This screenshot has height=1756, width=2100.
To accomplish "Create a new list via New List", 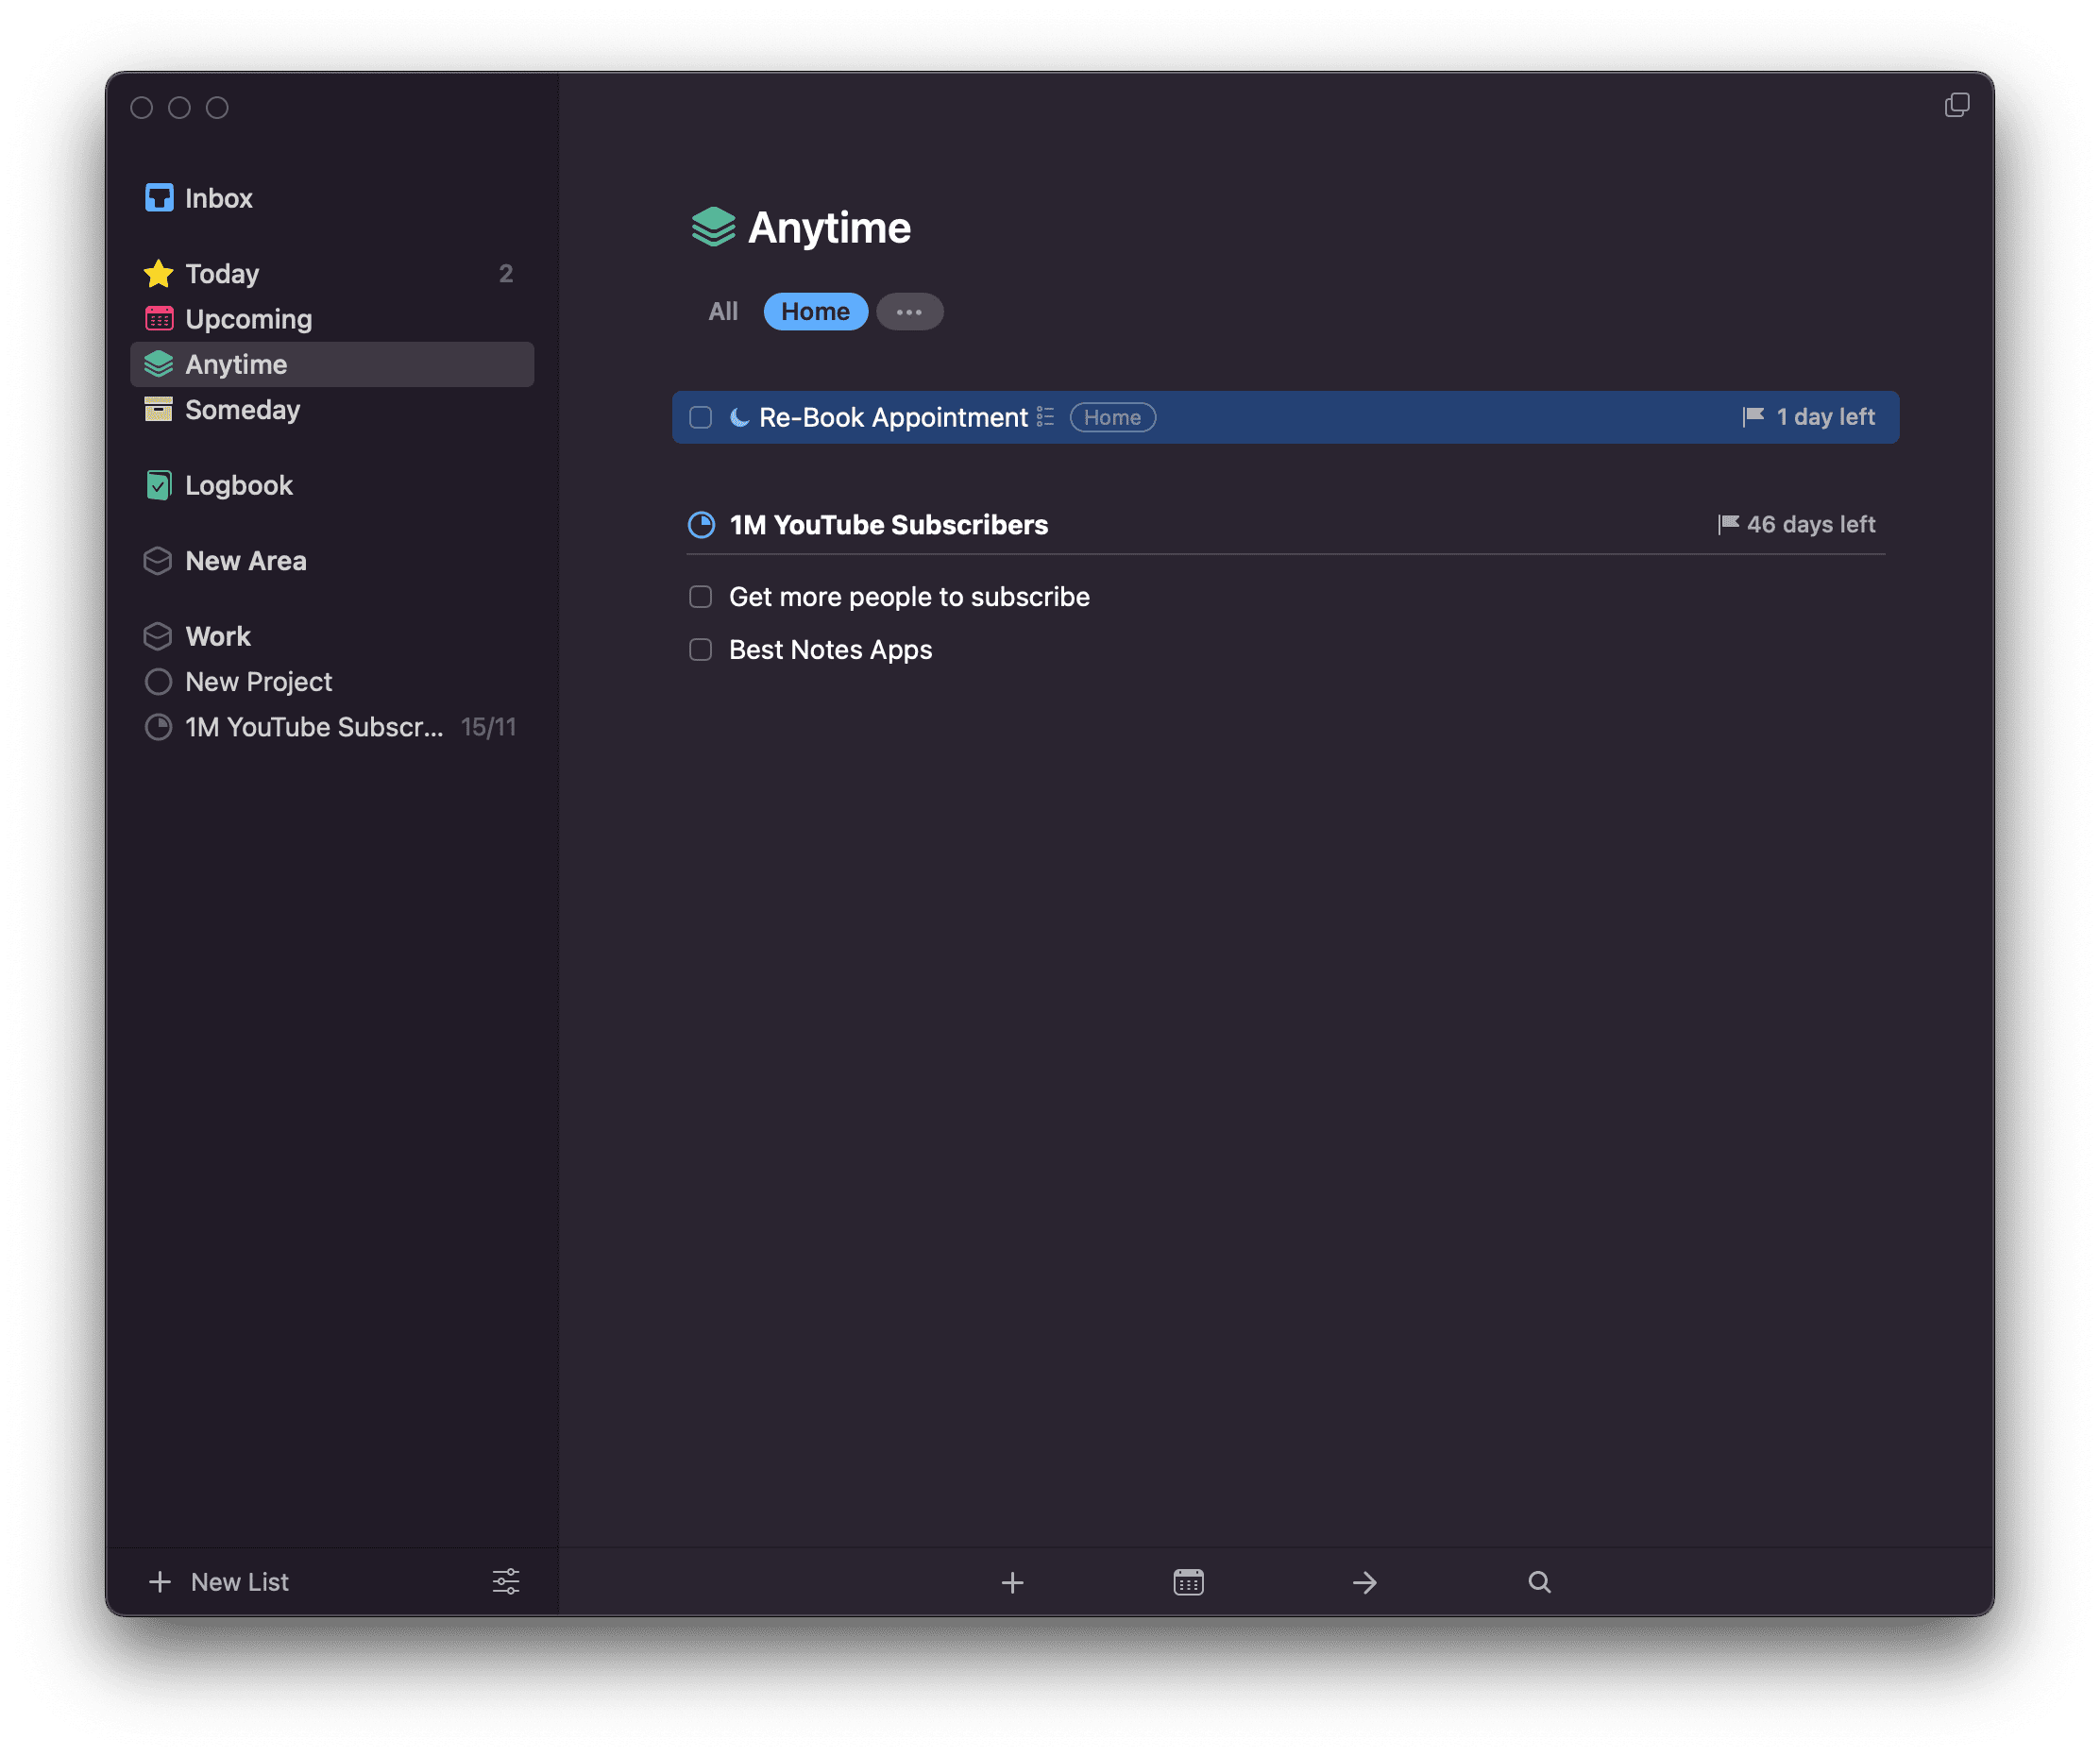I will [x=220, y=1581].
